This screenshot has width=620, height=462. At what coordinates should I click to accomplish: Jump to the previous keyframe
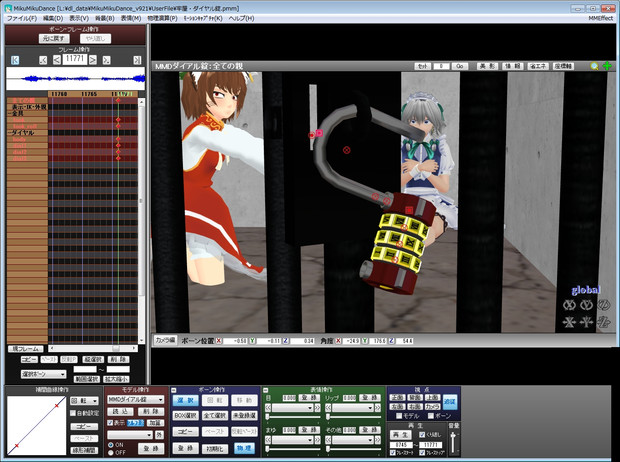[43, 60]
